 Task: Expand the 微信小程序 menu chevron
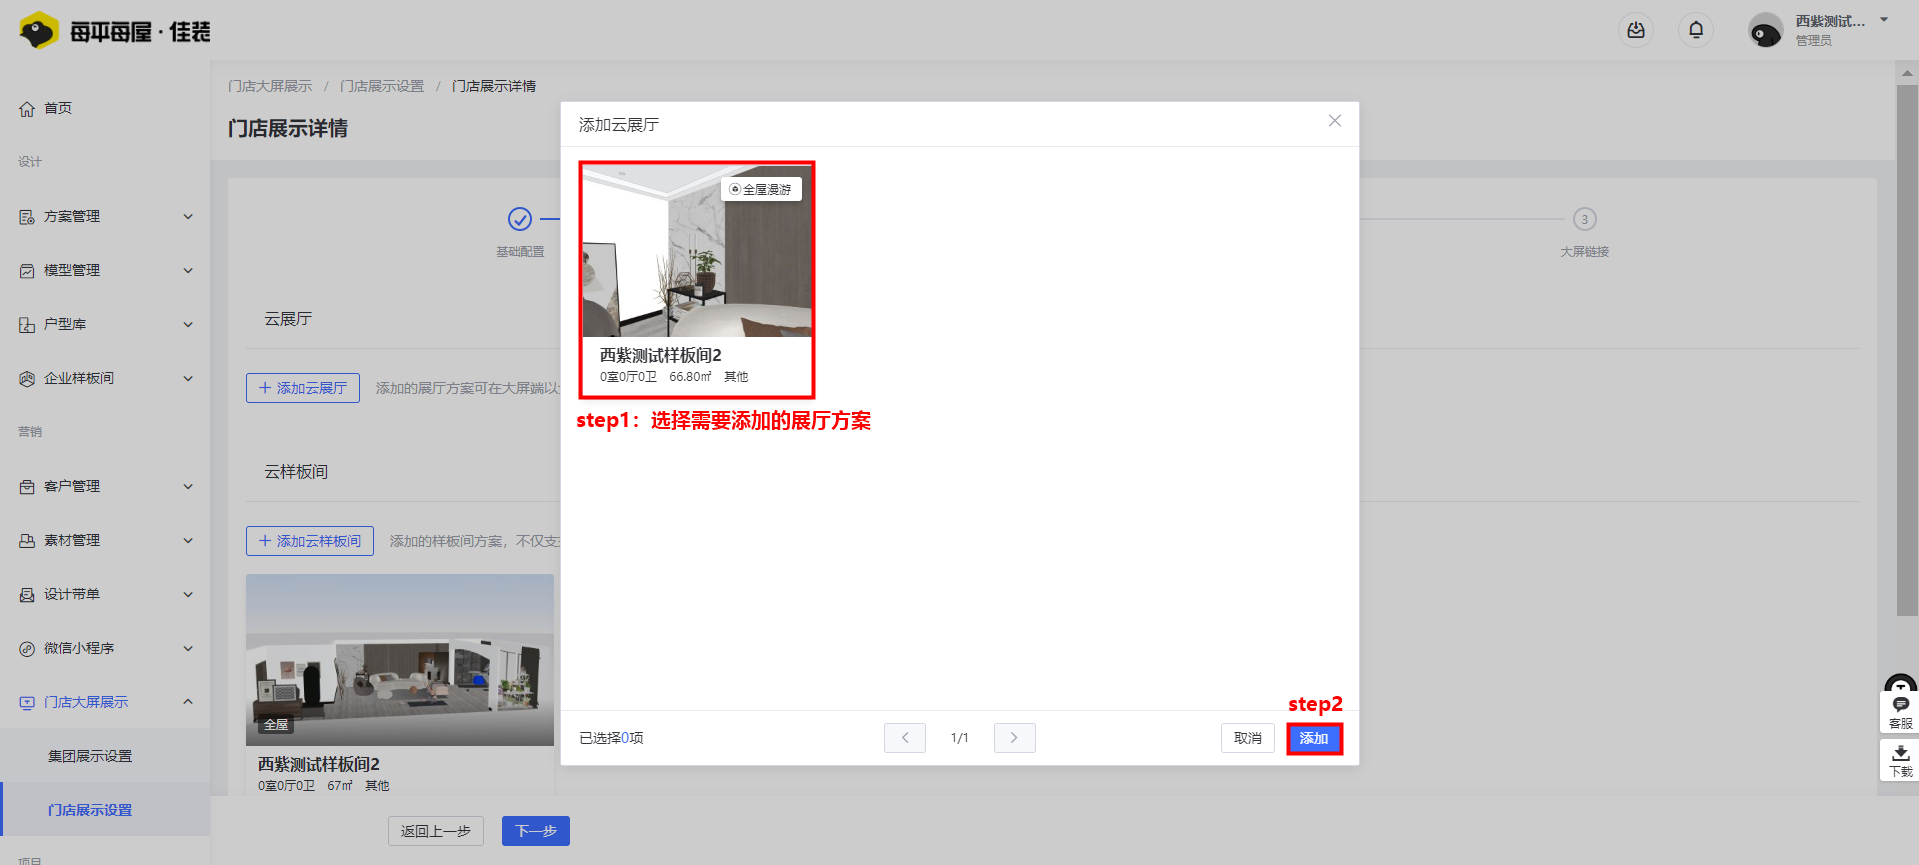pyautogui.click(x=188, y=649)
